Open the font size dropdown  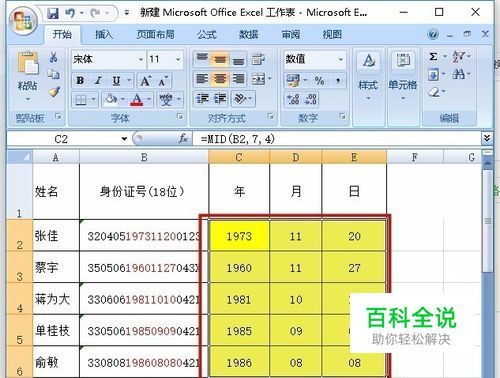click(x=178, y=59)
